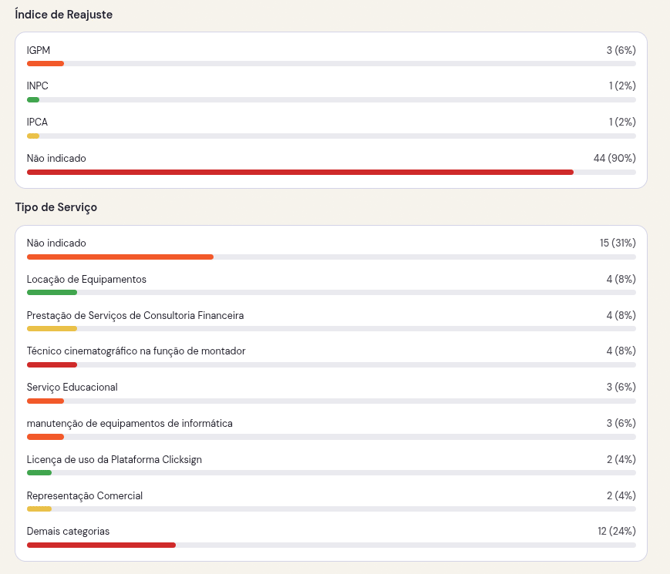The width and height of the screenshot is (670, 574).
Task: Click the manutenção de equipamentos value '3 (6%)'
Action: pyautogui.click(x=621, y=423)
